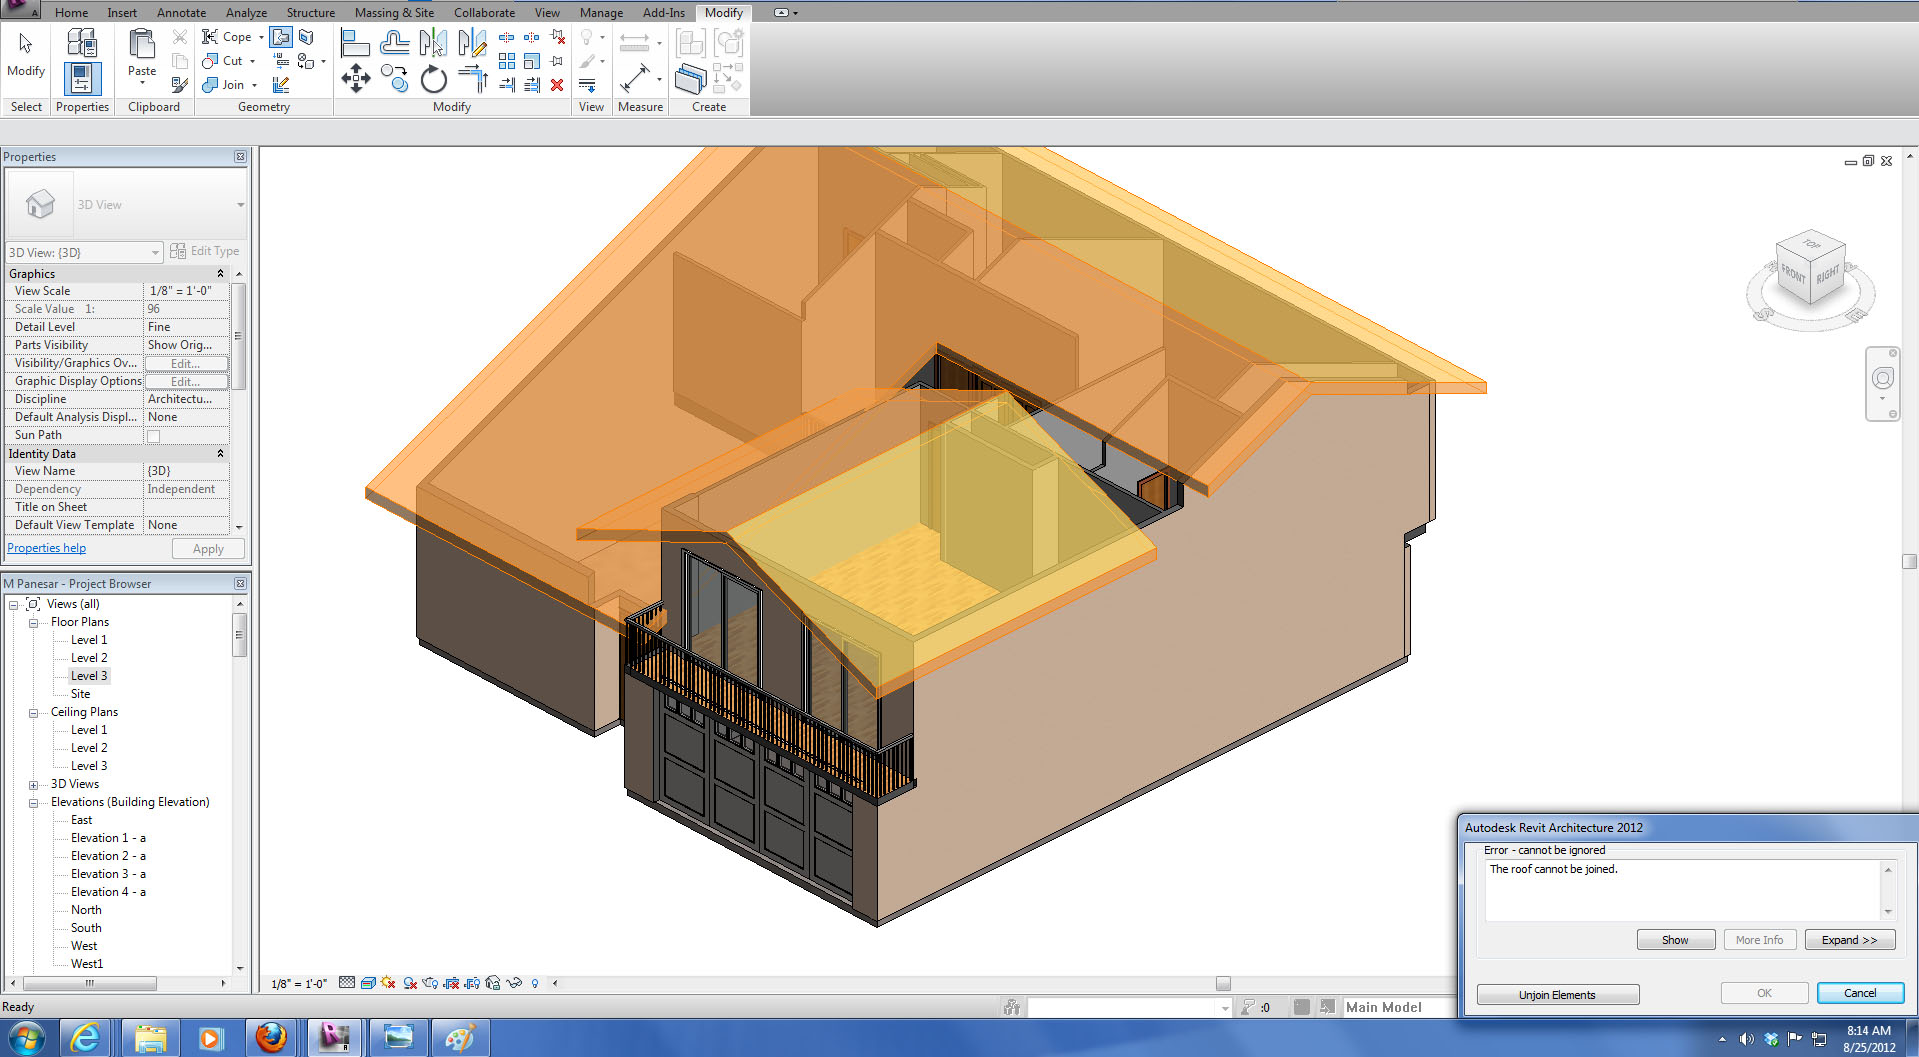Viewport: 1919px width, 1057px height.
Task: Click the Measure Between Two References icon
Action: [x=635, y=43]
